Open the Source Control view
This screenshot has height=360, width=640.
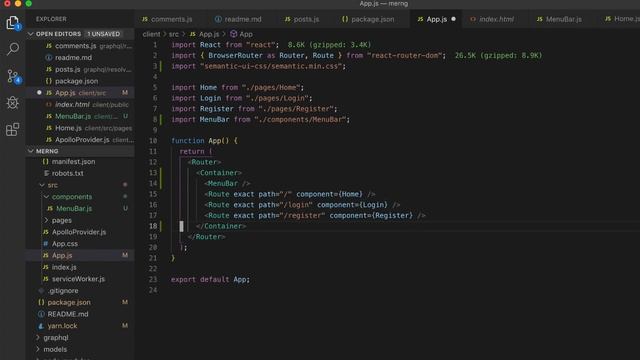point(13,76)
